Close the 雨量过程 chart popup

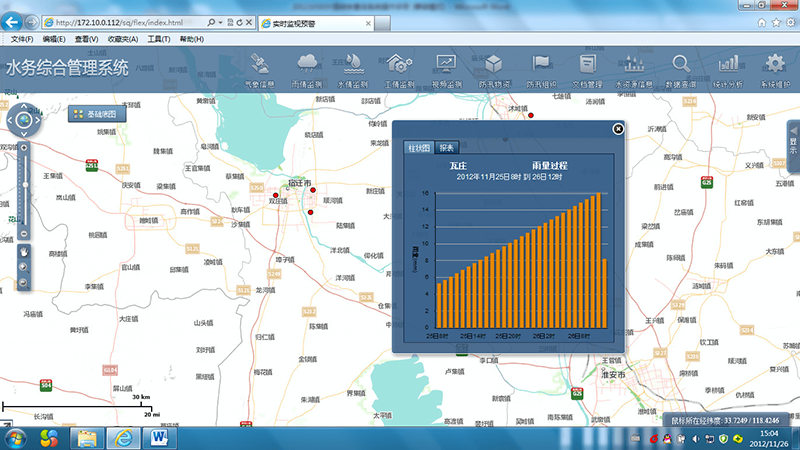tap(618, 128)
